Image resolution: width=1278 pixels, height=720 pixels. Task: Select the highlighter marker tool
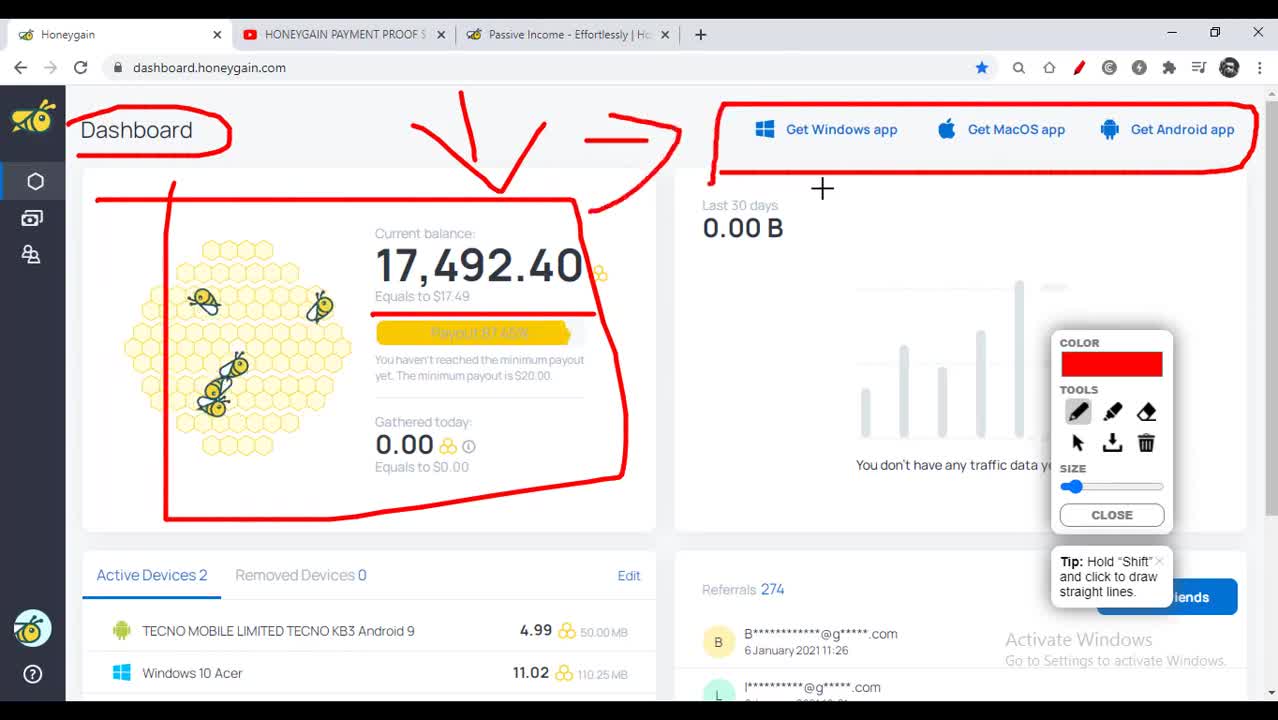coord(1112,412)
